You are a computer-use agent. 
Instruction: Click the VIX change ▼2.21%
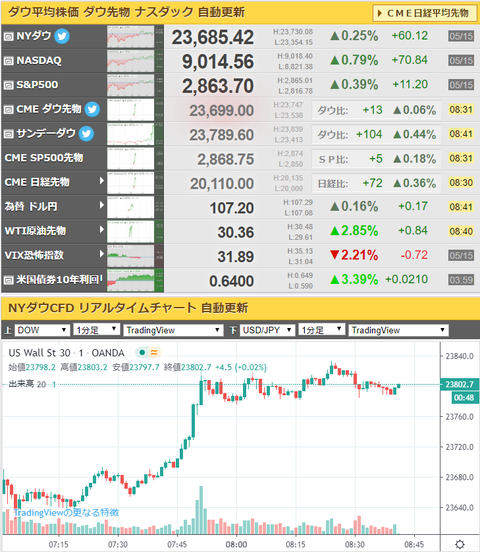tap(354, 255)
